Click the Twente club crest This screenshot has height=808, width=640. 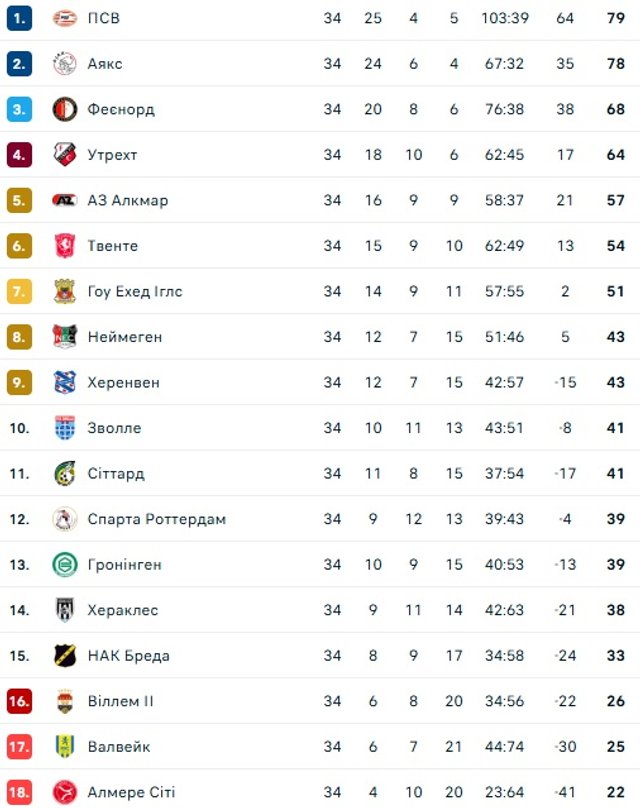click(x=65, y=246)
